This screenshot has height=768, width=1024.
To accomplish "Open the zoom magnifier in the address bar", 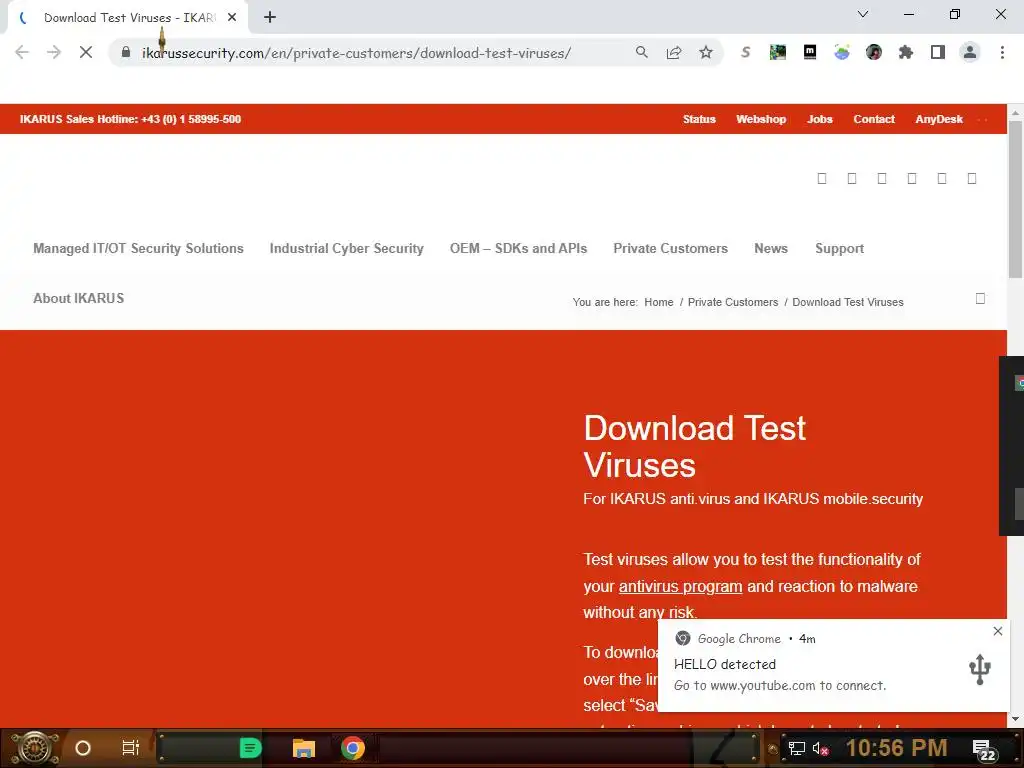I will (641, 52).
